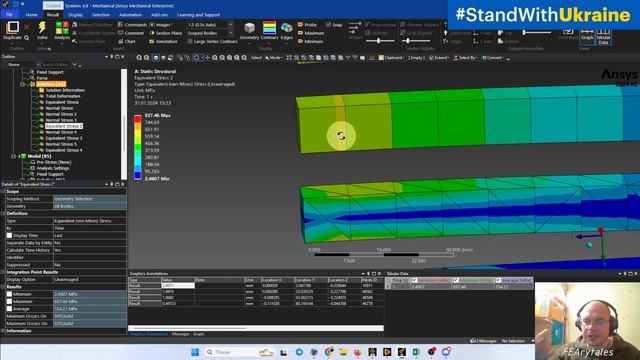Toggle the Maximum result checkbox
The image size is (640, 360).
pos(9,301)
